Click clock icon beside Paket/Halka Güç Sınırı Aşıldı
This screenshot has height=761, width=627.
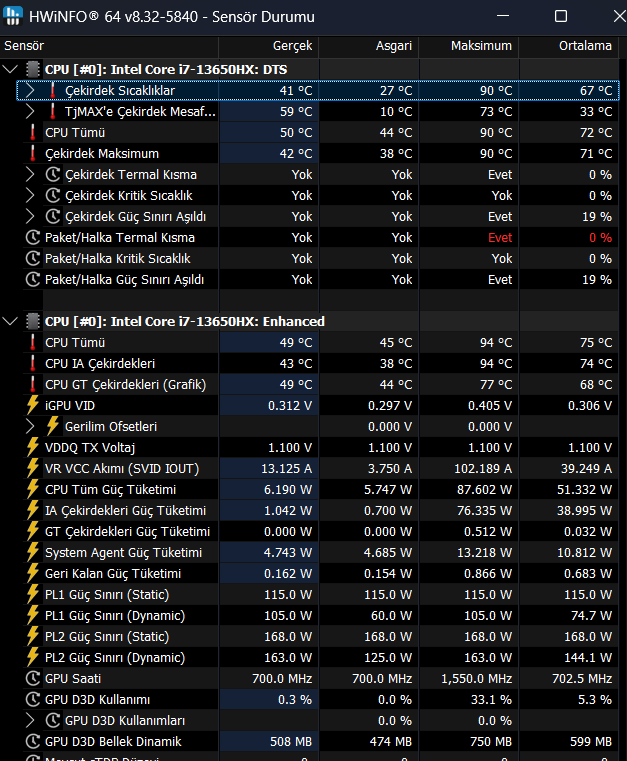coord(33,279)
